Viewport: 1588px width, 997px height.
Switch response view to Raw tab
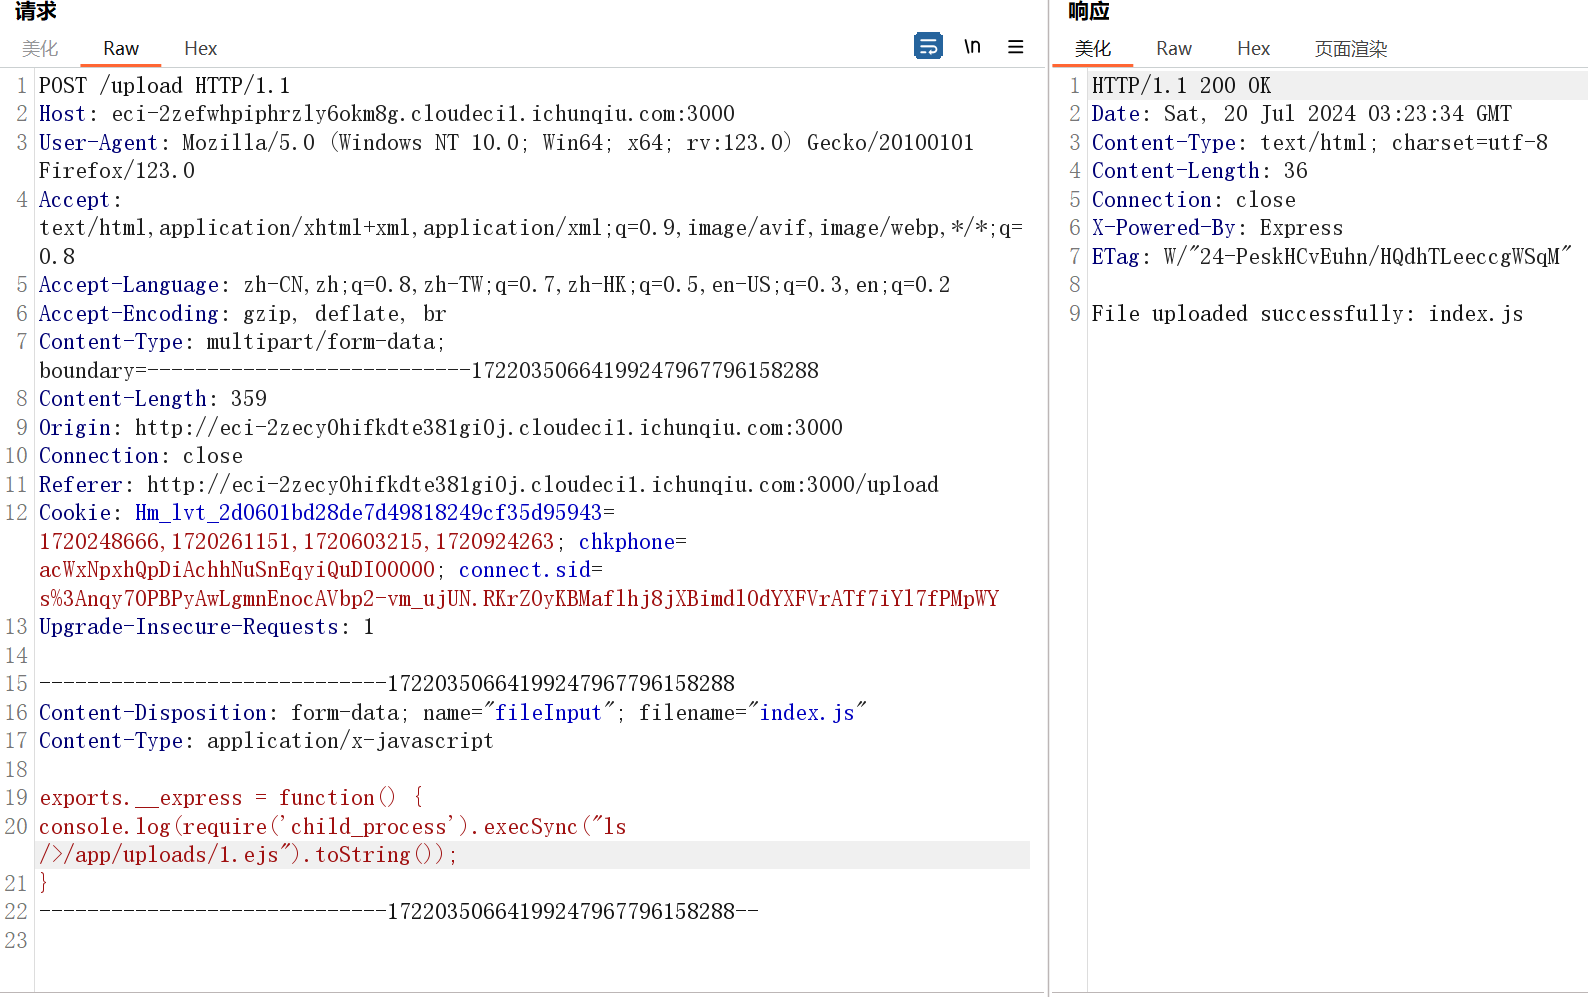pyautogui.click(x=1174, y=48)
